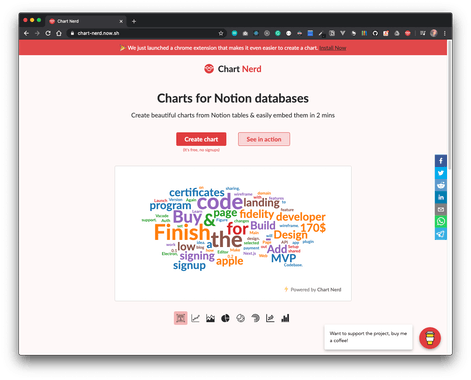Open the Chrome profile avatar
The height and width of the screenshot is (380, 471).
tap(434, 33)
